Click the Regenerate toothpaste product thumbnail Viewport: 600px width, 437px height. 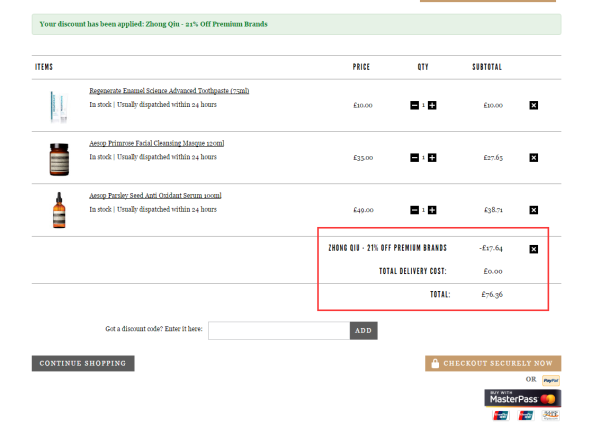tap(59, 106)
